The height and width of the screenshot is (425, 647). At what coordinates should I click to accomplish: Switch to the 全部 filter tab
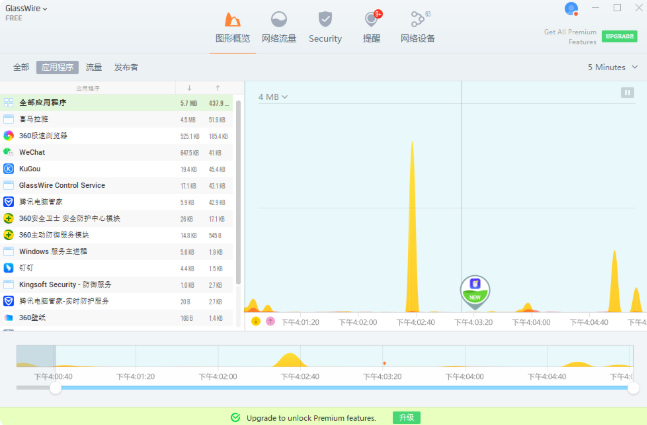pos(21,67)
